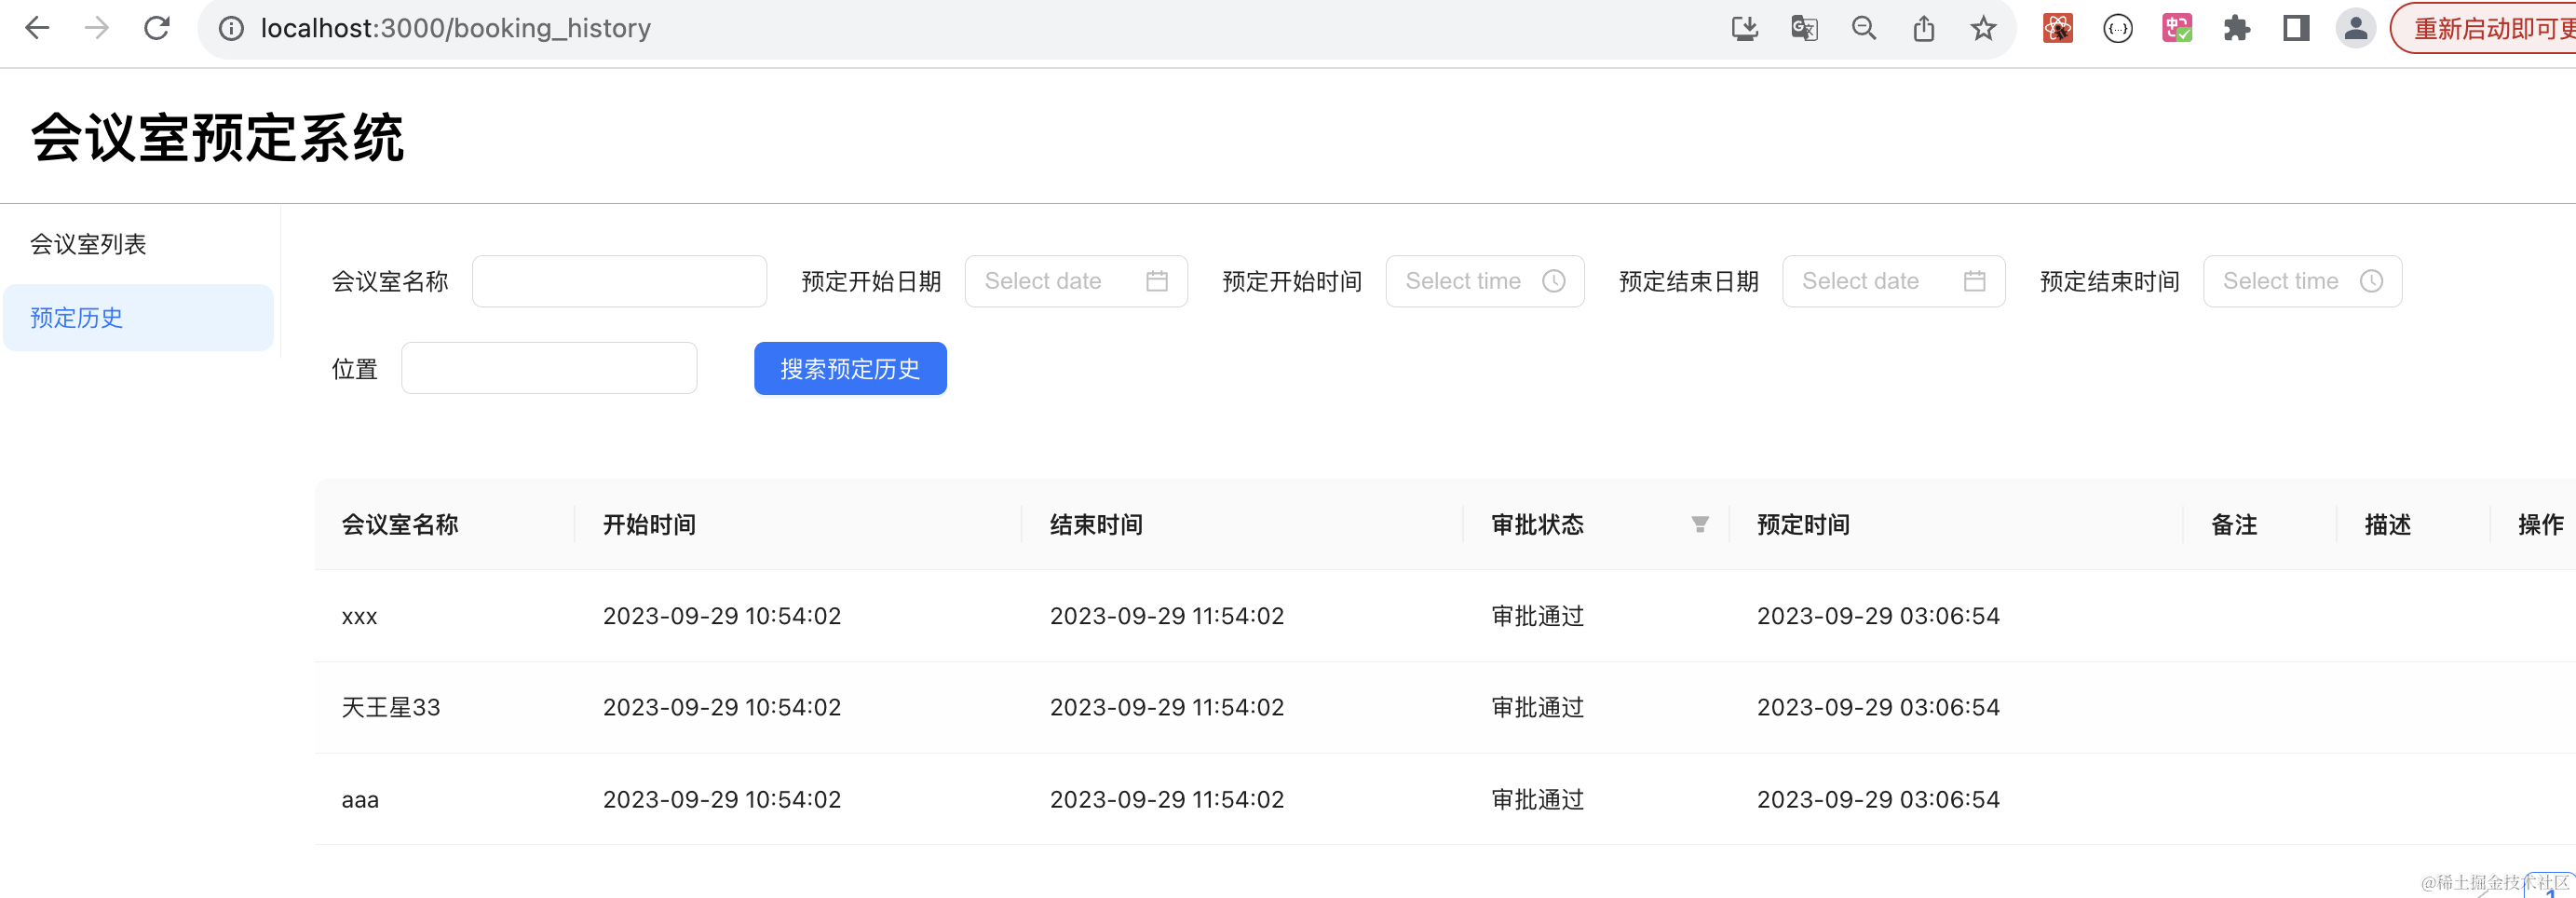This screenshot has height=898, width=2576.
Task: Select 预定历史 in the sidebar
Action: point(138,317)
